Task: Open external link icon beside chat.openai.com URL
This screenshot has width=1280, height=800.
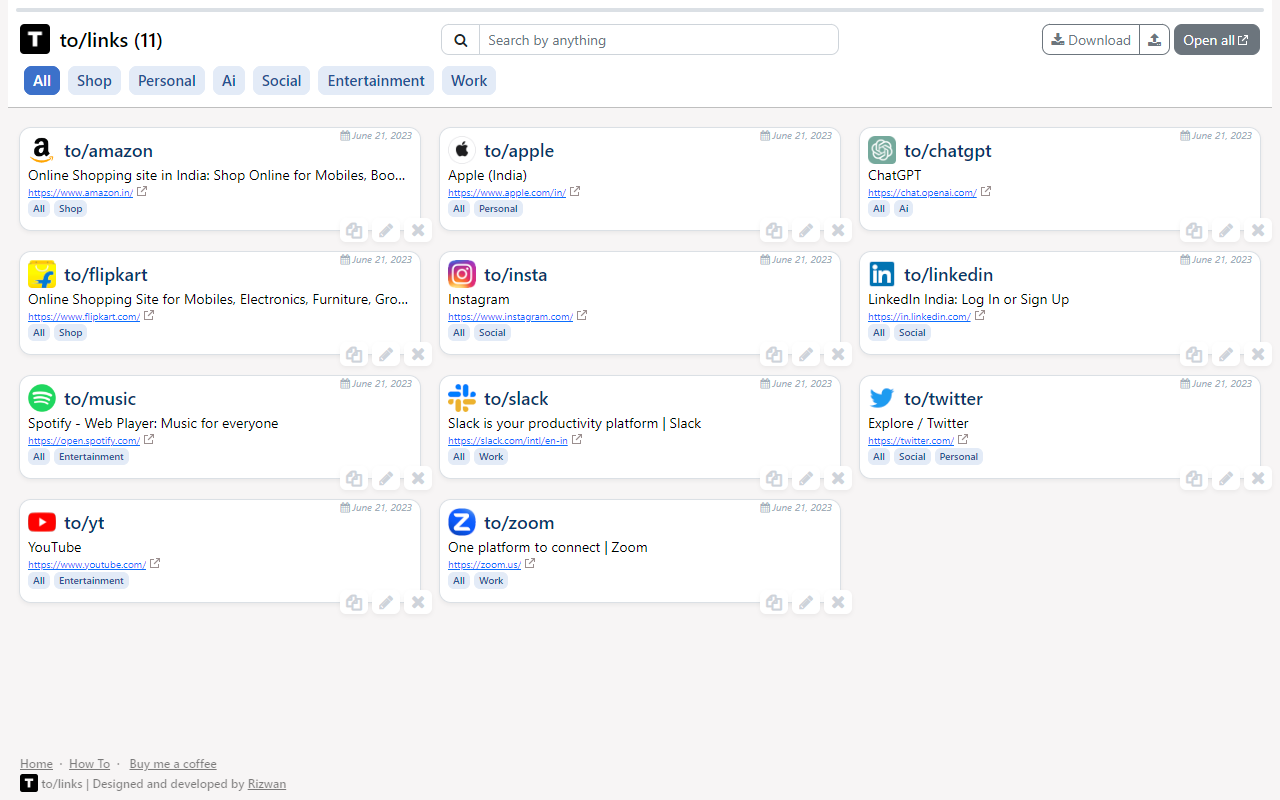Action: pos(986,192)
